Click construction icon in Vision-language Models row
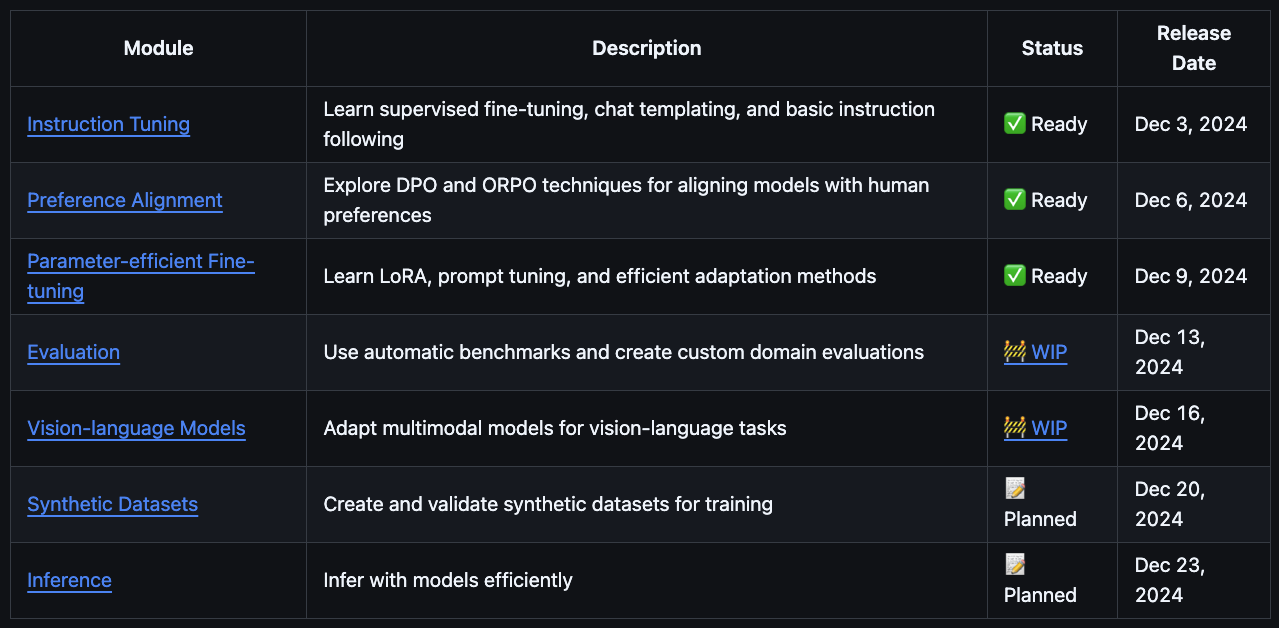1279x628 pixels. coord(1015,428)
